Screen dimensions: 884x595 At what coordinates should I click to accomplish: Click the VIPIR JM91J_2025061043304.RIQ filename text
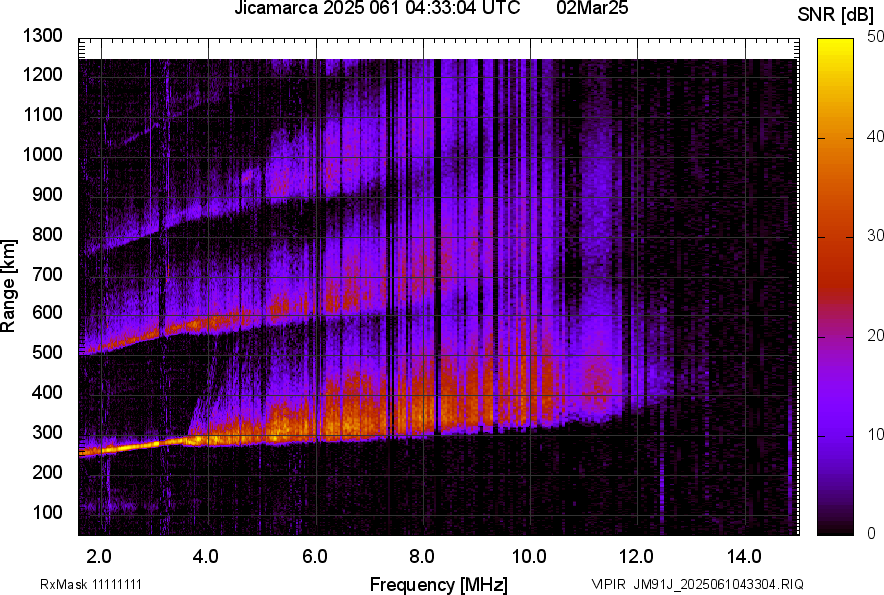[x=696, y=584]
